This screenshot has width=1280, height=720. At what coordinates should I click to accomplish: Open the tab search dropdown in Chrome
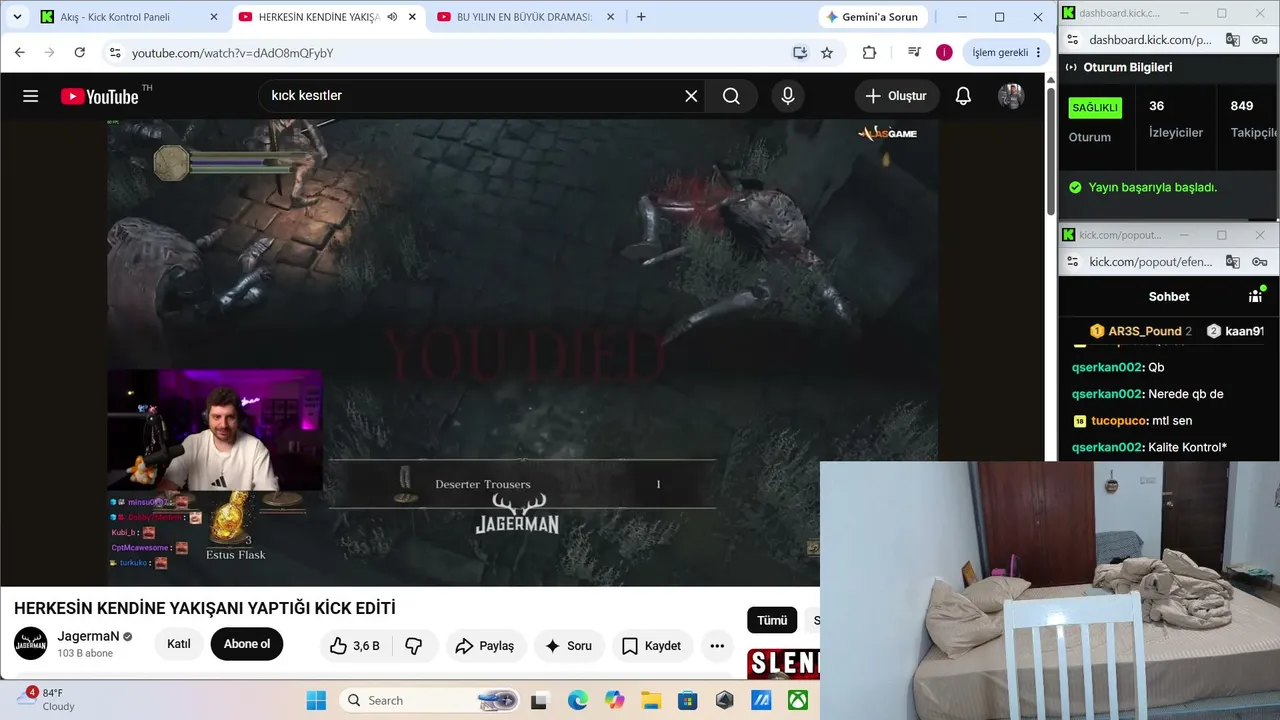(x=17, y=17)
